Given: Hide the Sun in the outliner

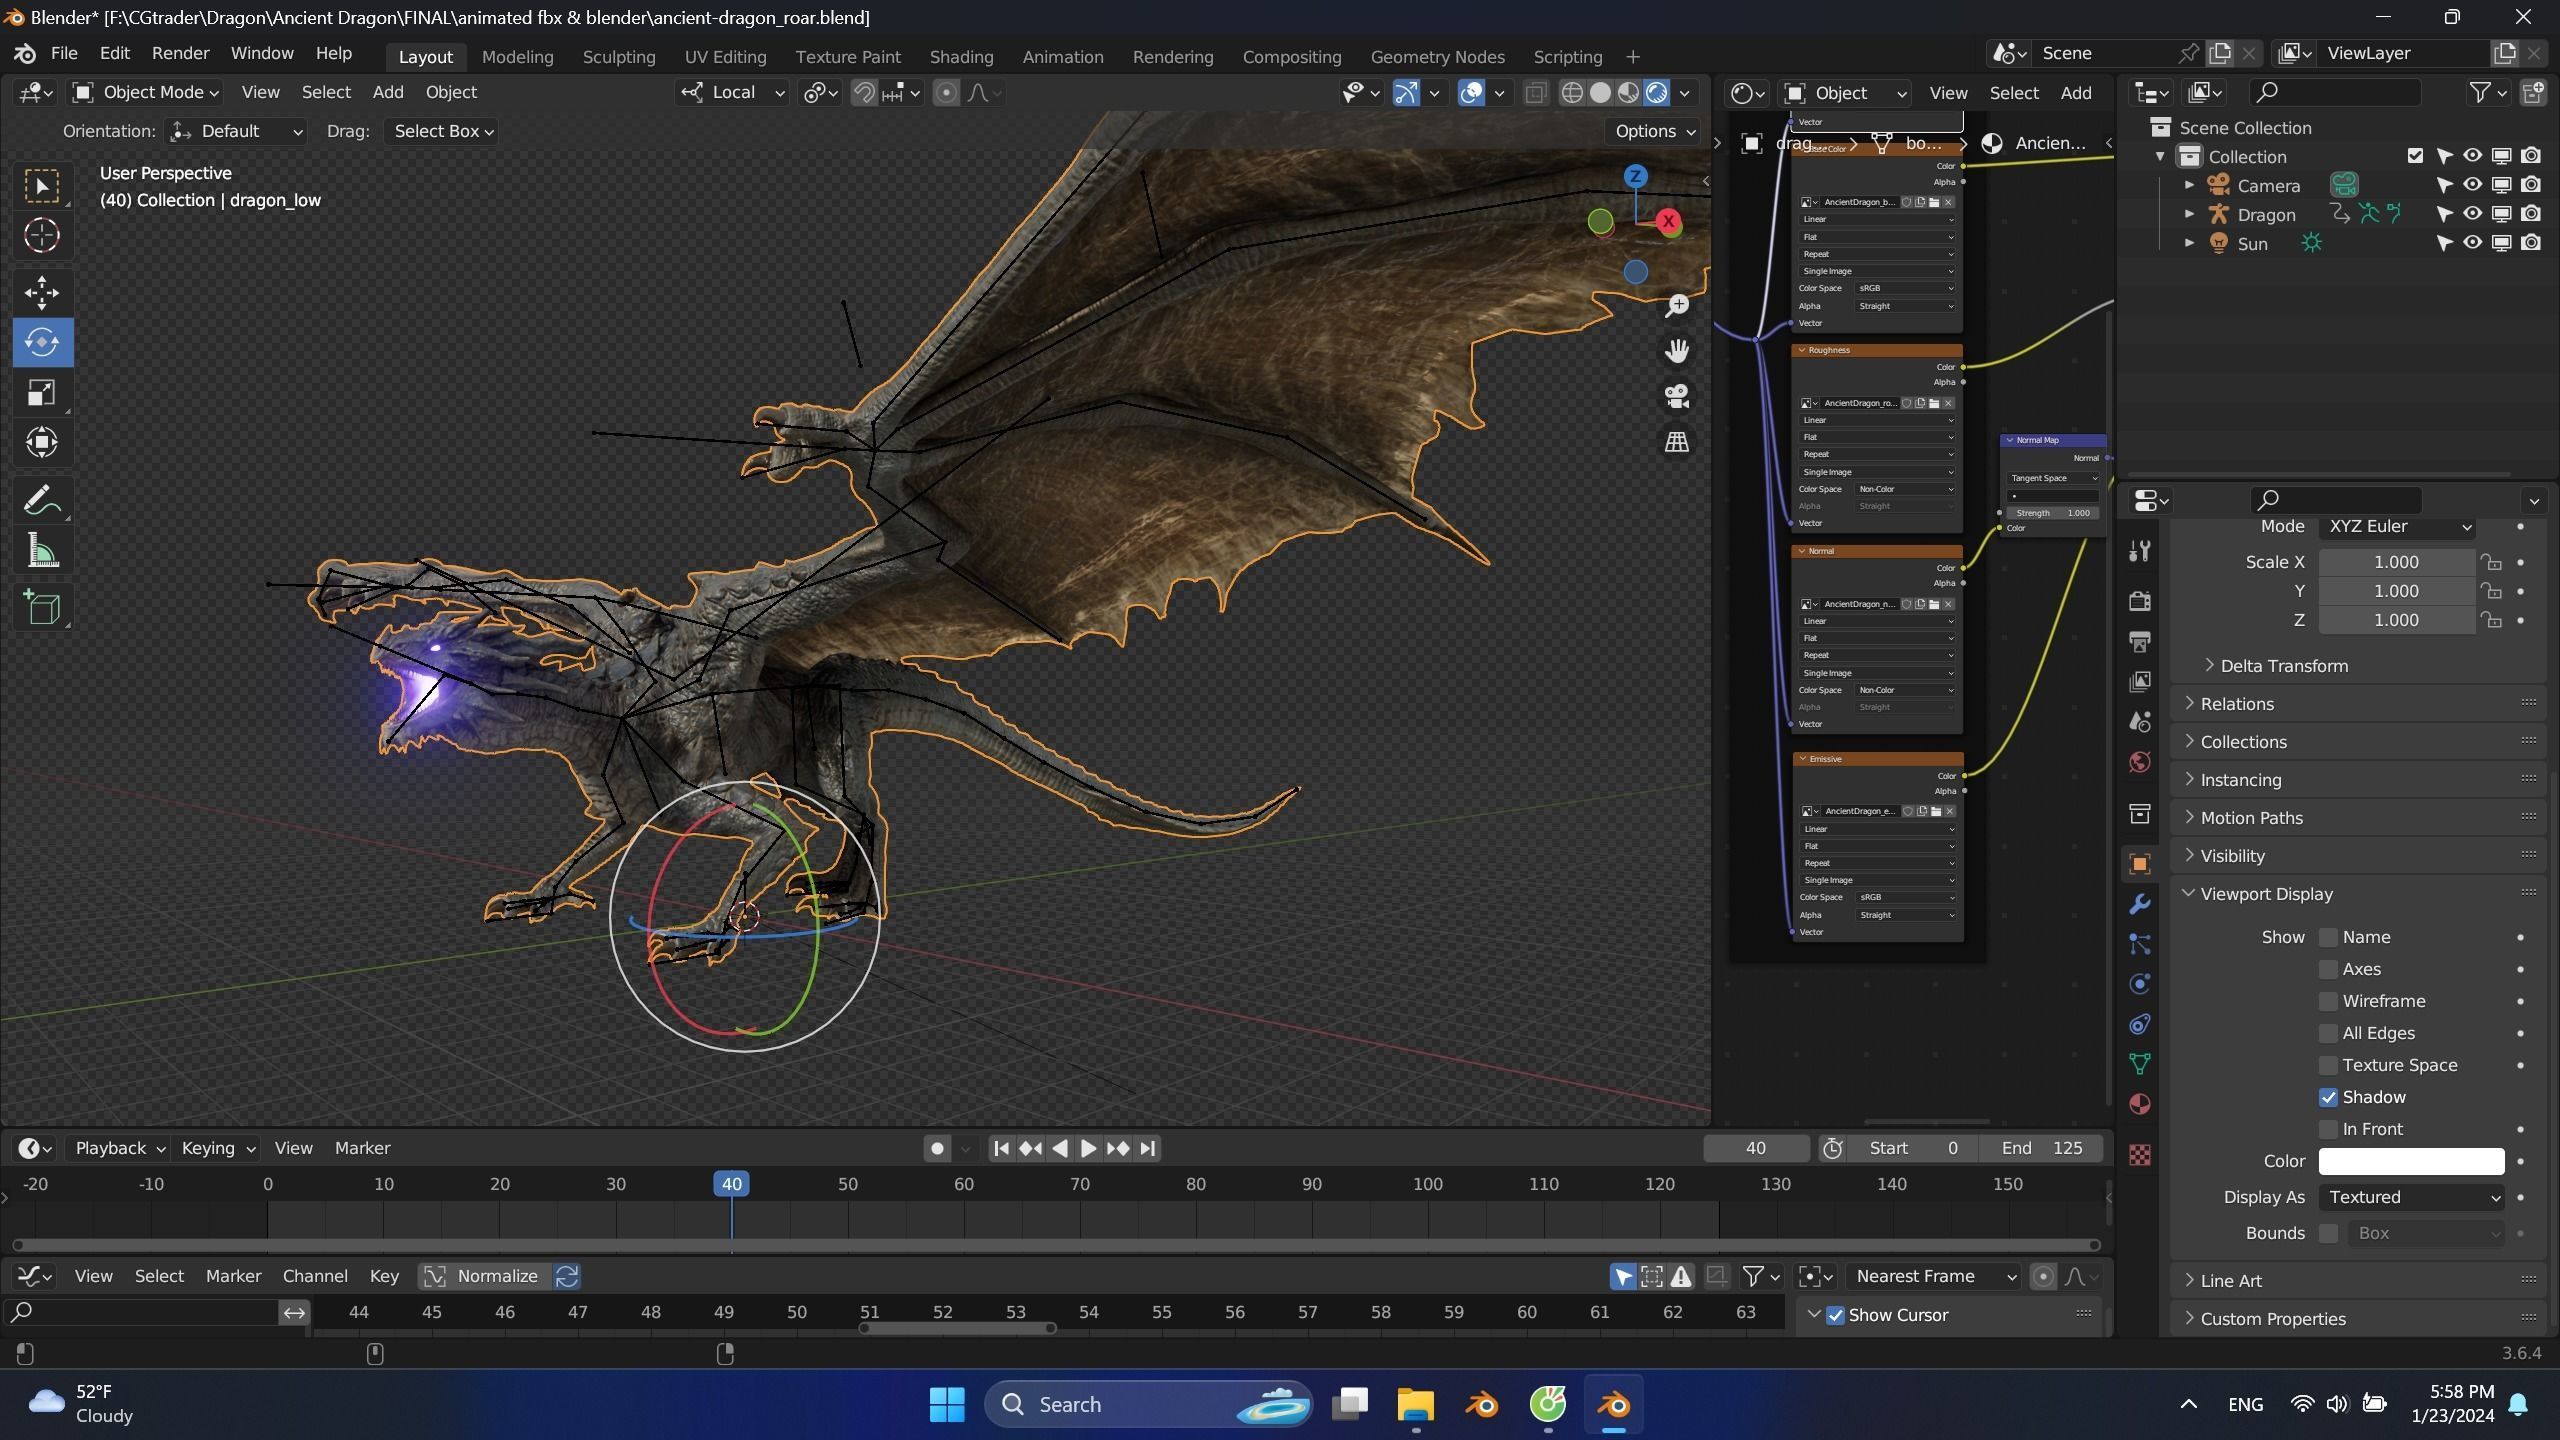Looking at the screenshot, I should pos(2473,243).
